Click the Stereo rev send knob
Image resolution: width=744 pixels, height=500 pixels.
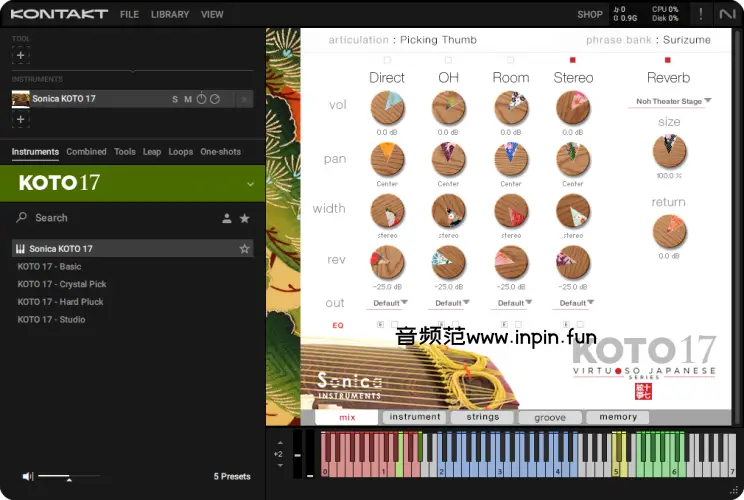pyautogui.click(x=573, y=262)
